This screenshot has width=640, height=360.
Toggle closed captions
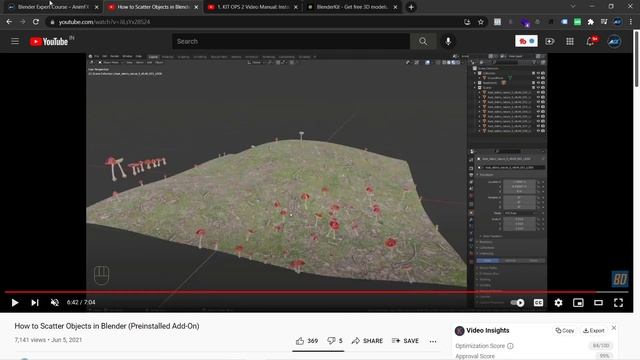click(x=538, y=302)
